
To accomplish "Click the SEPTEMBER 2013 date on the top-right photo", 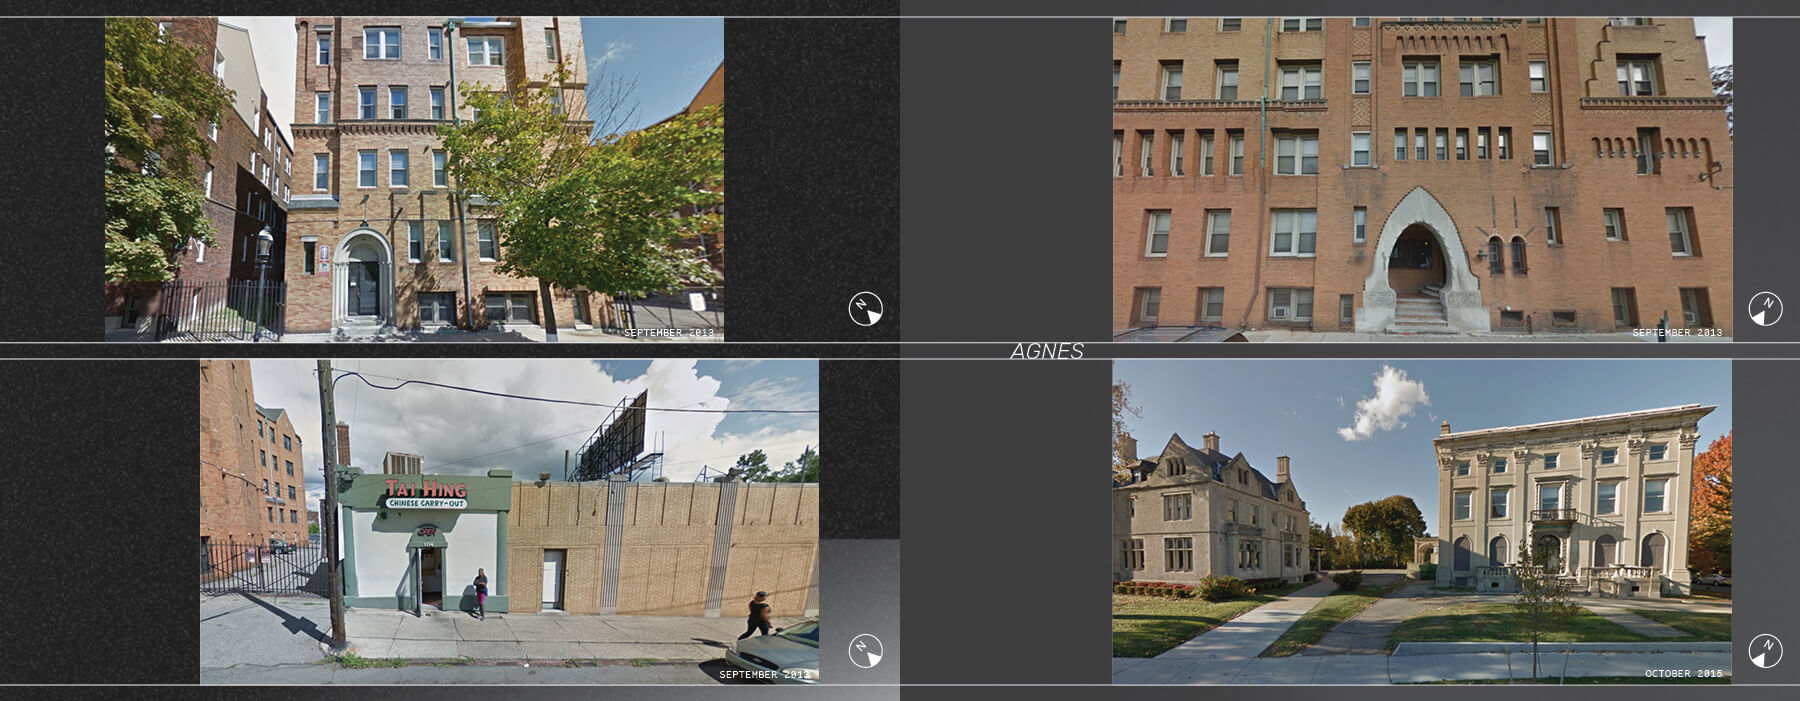I will (1677, 332).
